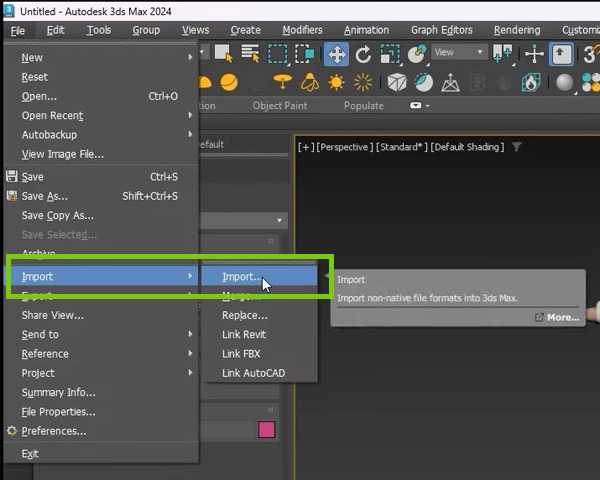Open the Tools menu
This screenshot has width=600, height=480.
click(x=99, y=30)
